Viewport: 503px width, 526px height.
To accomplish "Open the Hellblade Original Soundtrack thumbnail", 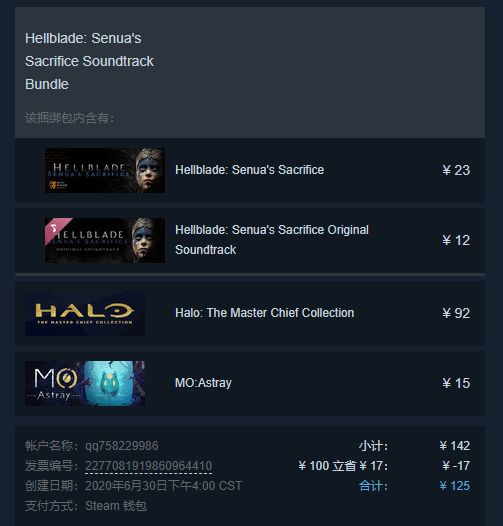I will [x=105, y=240].
